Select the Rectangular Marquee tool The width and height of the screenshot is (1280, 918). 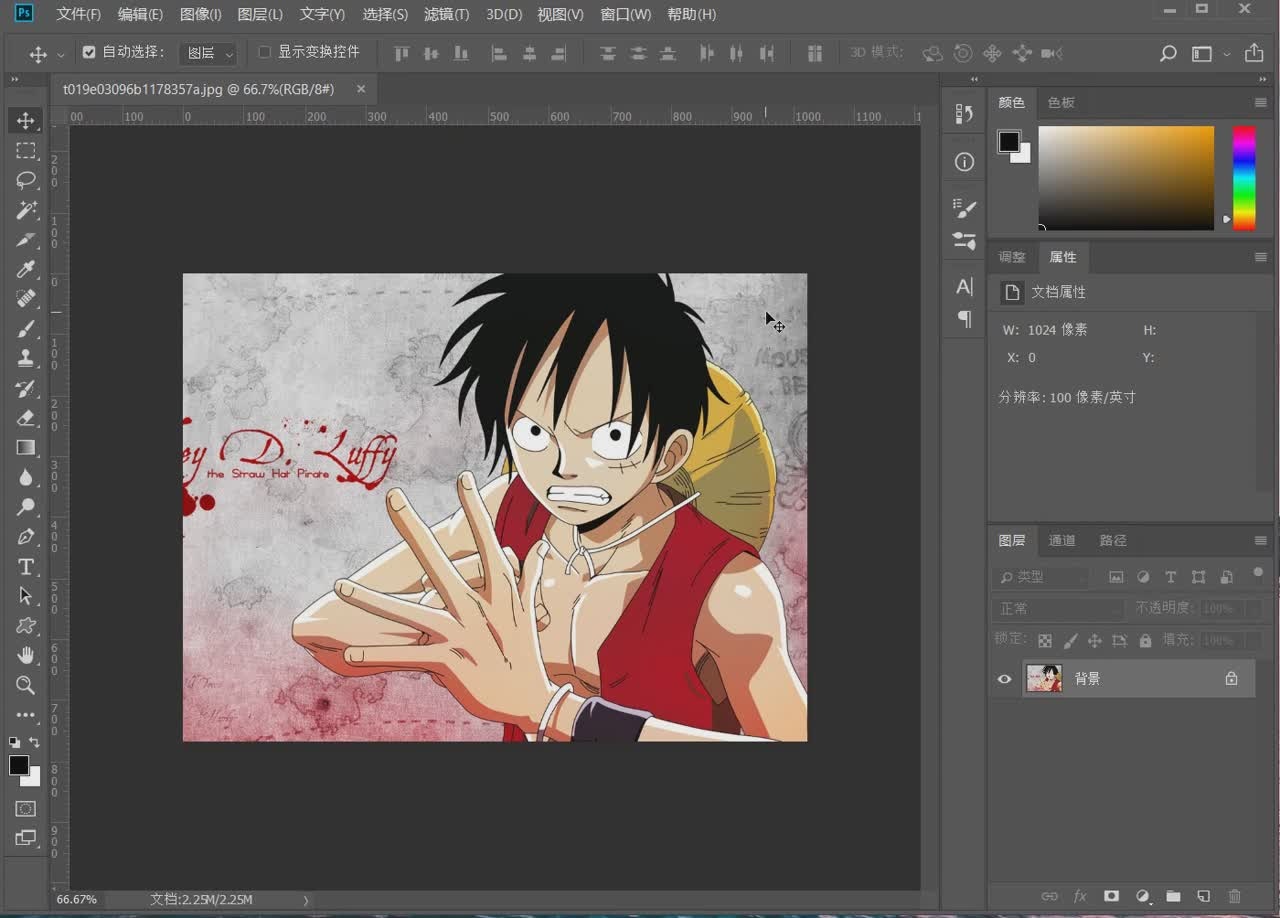click(x=26, y=151)
